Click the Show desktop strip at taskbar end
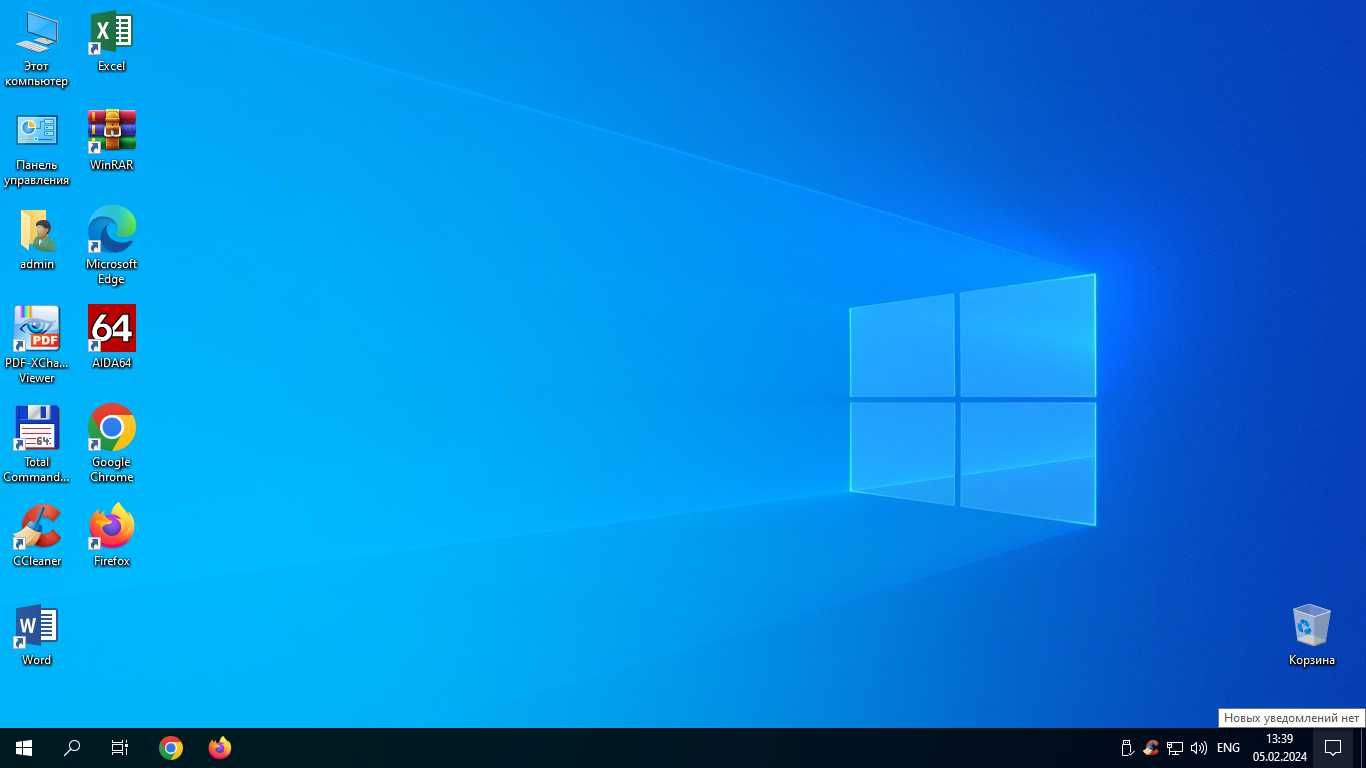 click(1362, 748)
